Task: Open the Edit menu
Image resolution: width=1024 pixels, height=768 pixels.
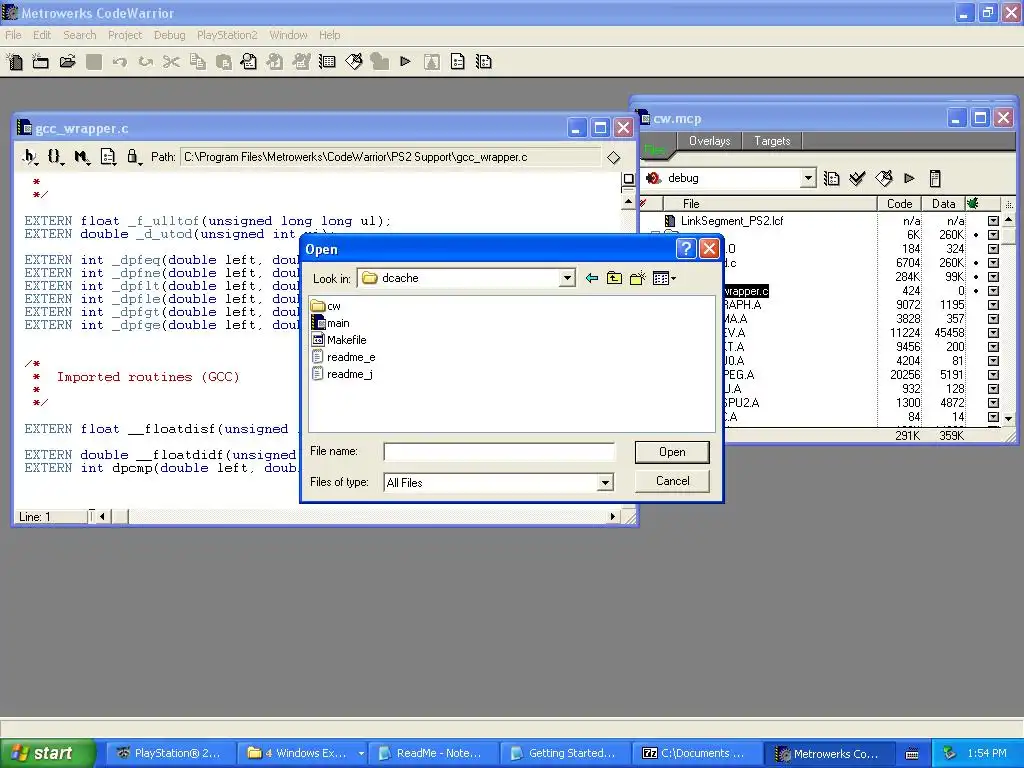Action: pyautogui.click(x=42, y=35)
